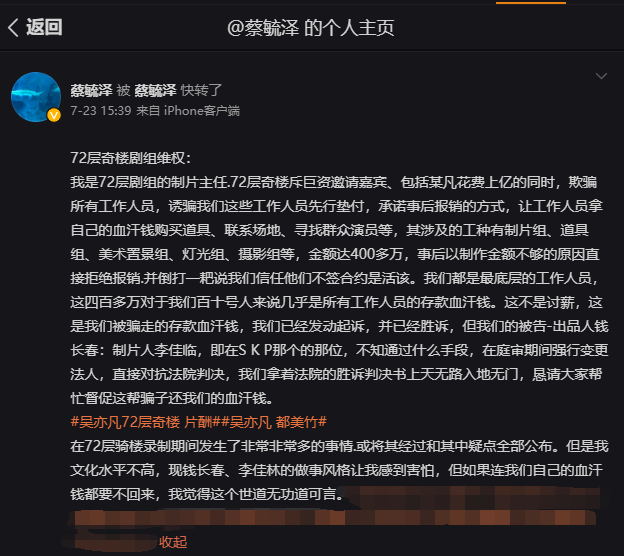Collapse the post with 收起

coord(173,542)
